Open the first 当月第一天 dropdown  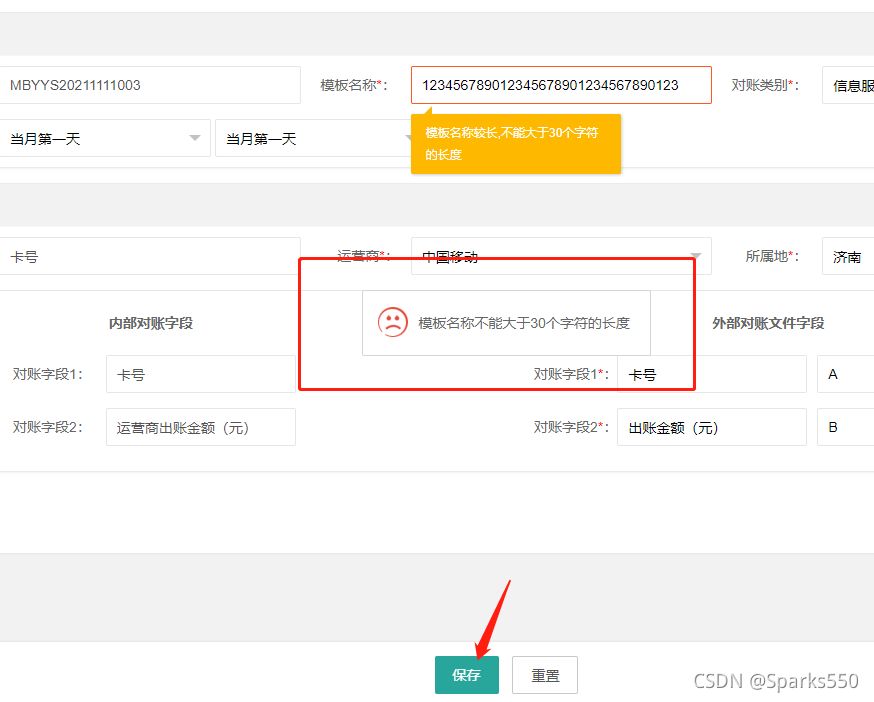coord(105,138)
